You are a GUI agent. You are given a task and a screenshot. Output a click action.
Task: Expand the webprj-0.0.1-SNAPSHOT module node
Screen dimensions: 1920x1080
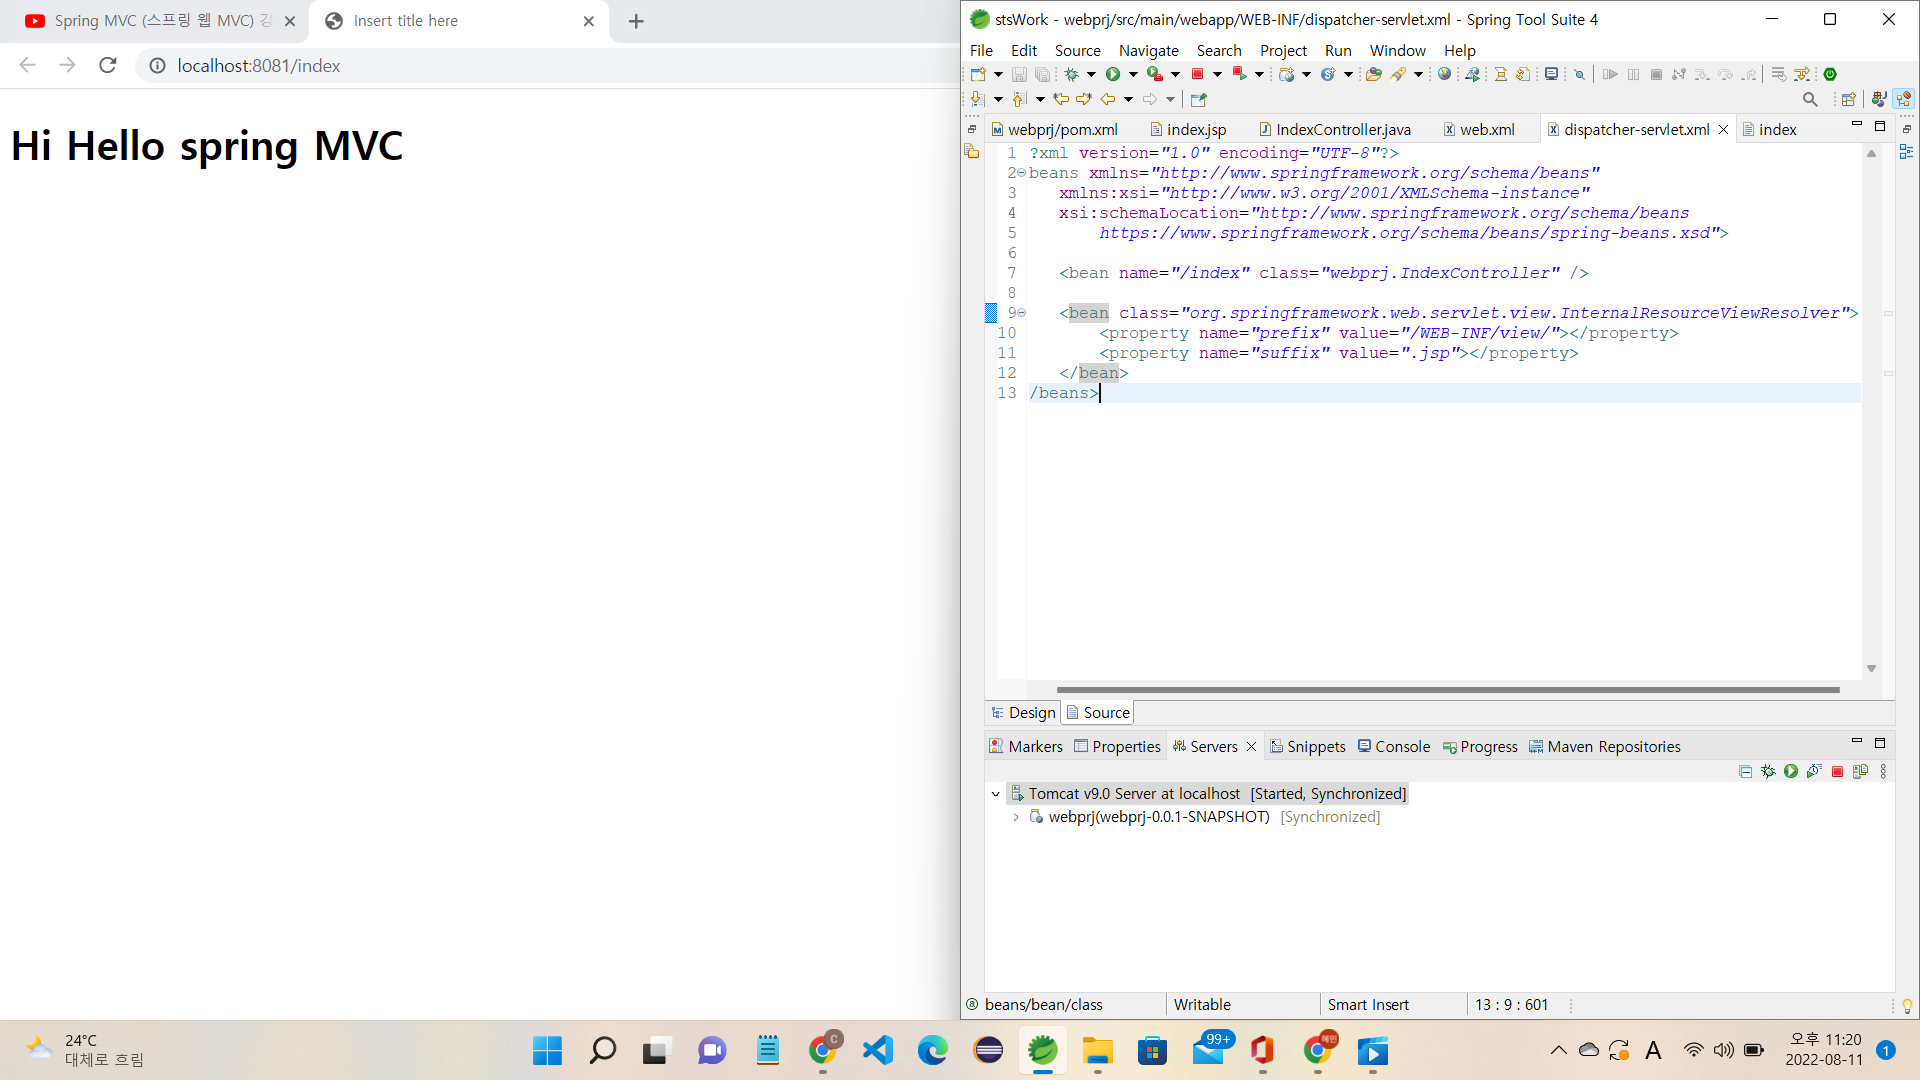tap(1016, 817)
